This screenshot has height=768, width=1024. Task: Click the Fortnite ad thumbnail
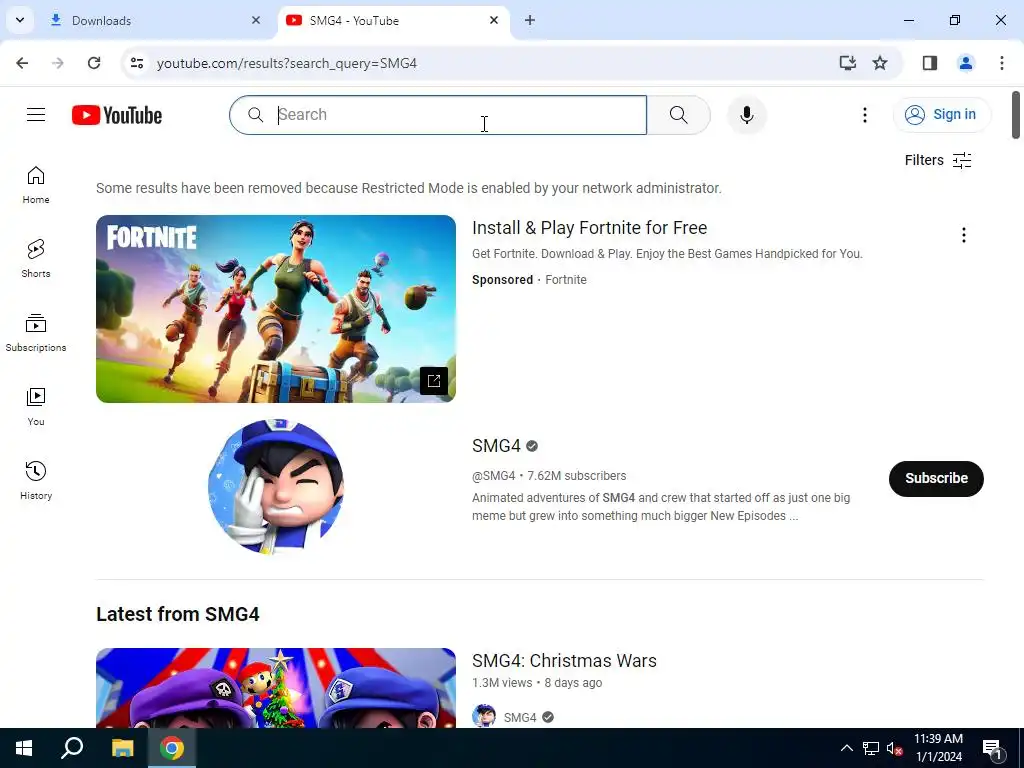(276, 308)
